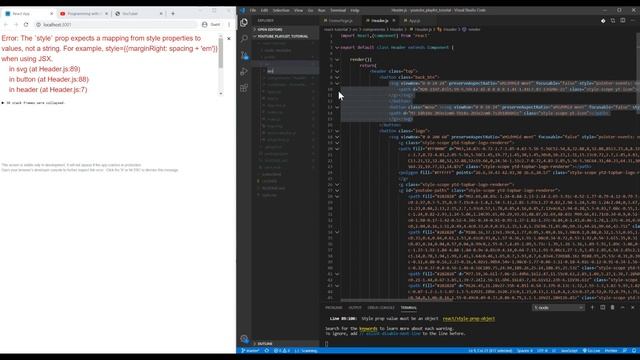Open Explorer view in VS Code activity bar
640x360 pixels.
tap(244, 22)
